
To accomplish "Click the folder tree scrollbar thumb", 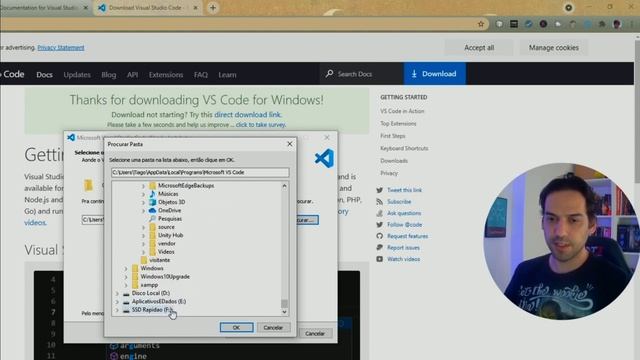I will point(284,303).
